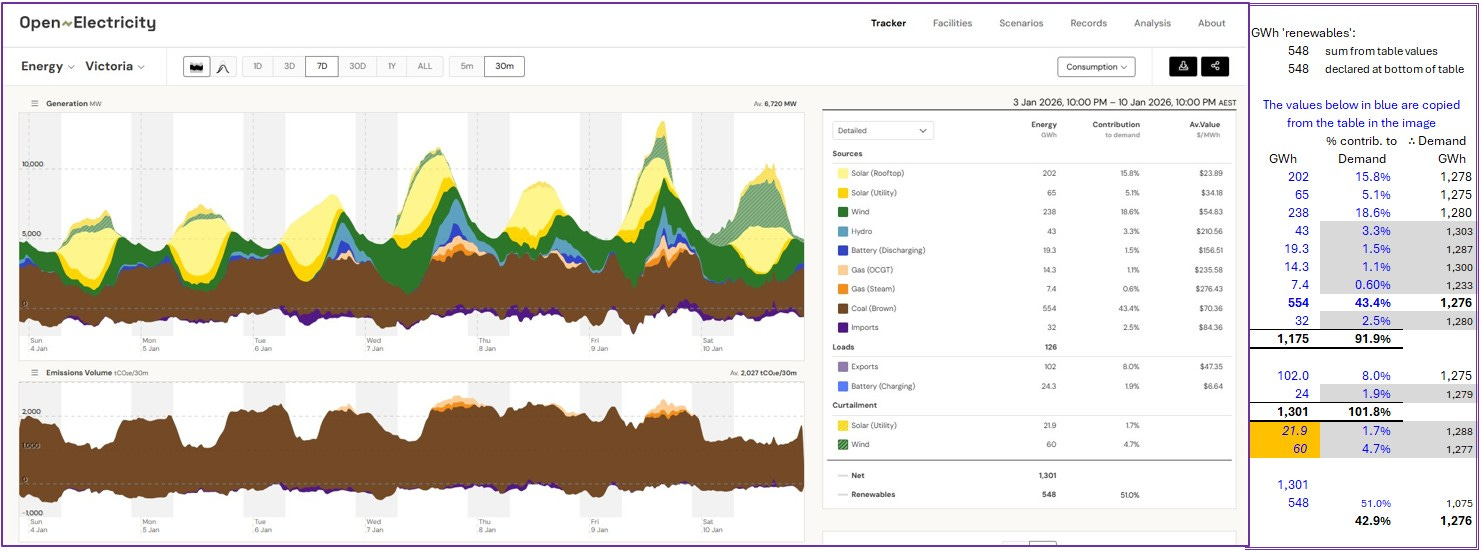Toggle curtailment Wind hatched square

pos(841,444)
